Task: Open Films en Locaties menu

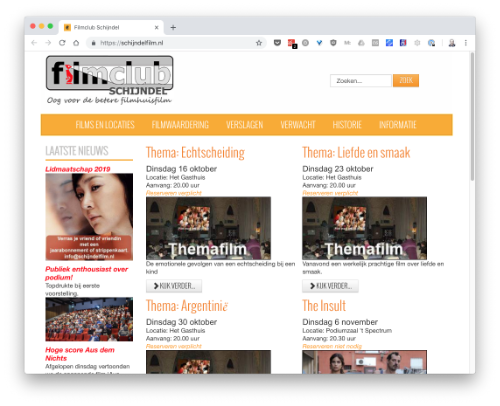Action: point(105,125)
